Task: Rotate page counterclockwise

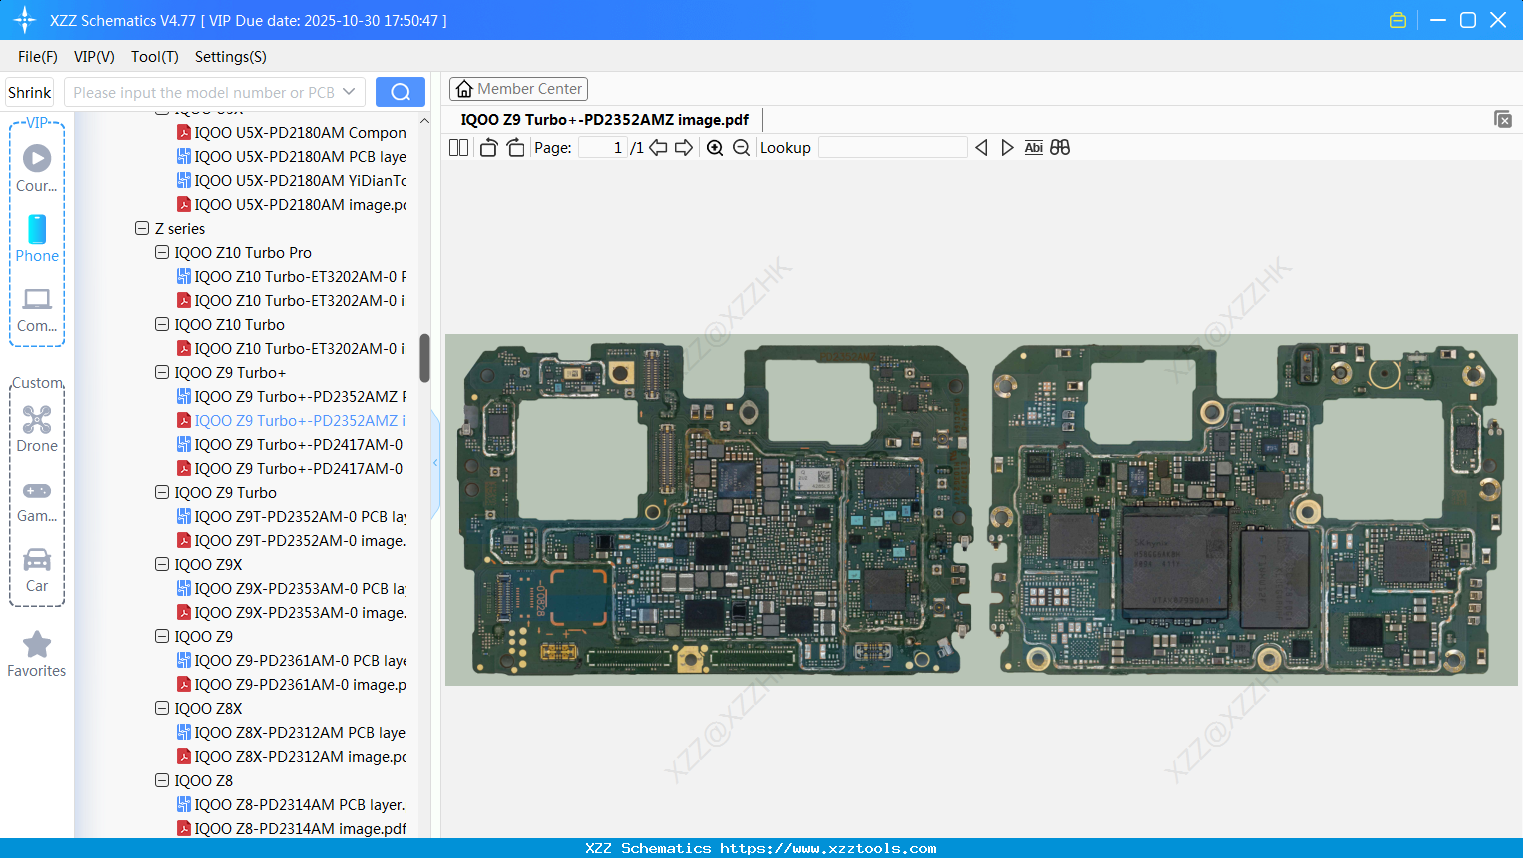Action: [x=488, y=148]
